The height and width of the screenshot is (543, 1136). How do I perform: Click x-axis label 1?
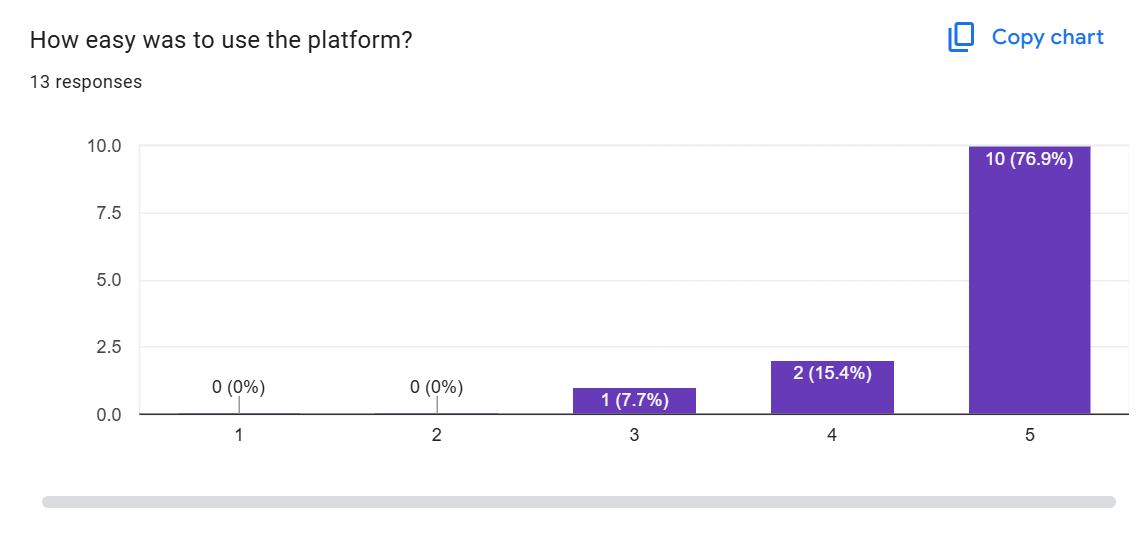pos(239,436)
